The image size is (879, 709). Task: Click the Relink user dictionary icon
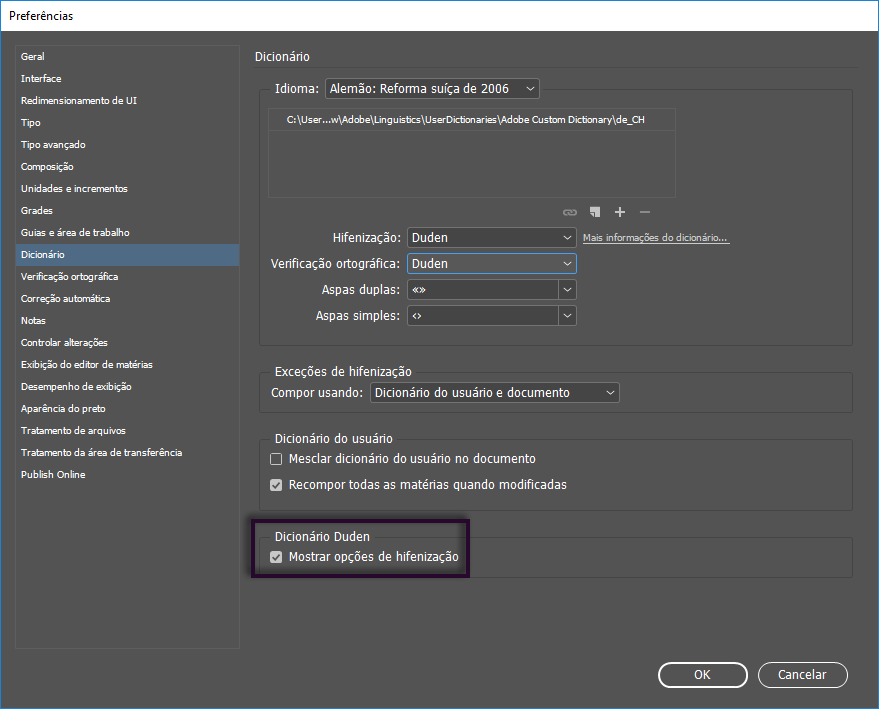(570, 212)
